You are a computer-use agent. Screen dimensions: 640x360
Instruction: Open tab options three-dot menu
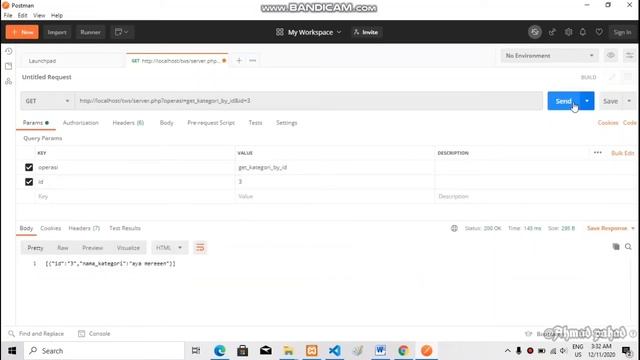pyautogui.click(x=253, y=60)
